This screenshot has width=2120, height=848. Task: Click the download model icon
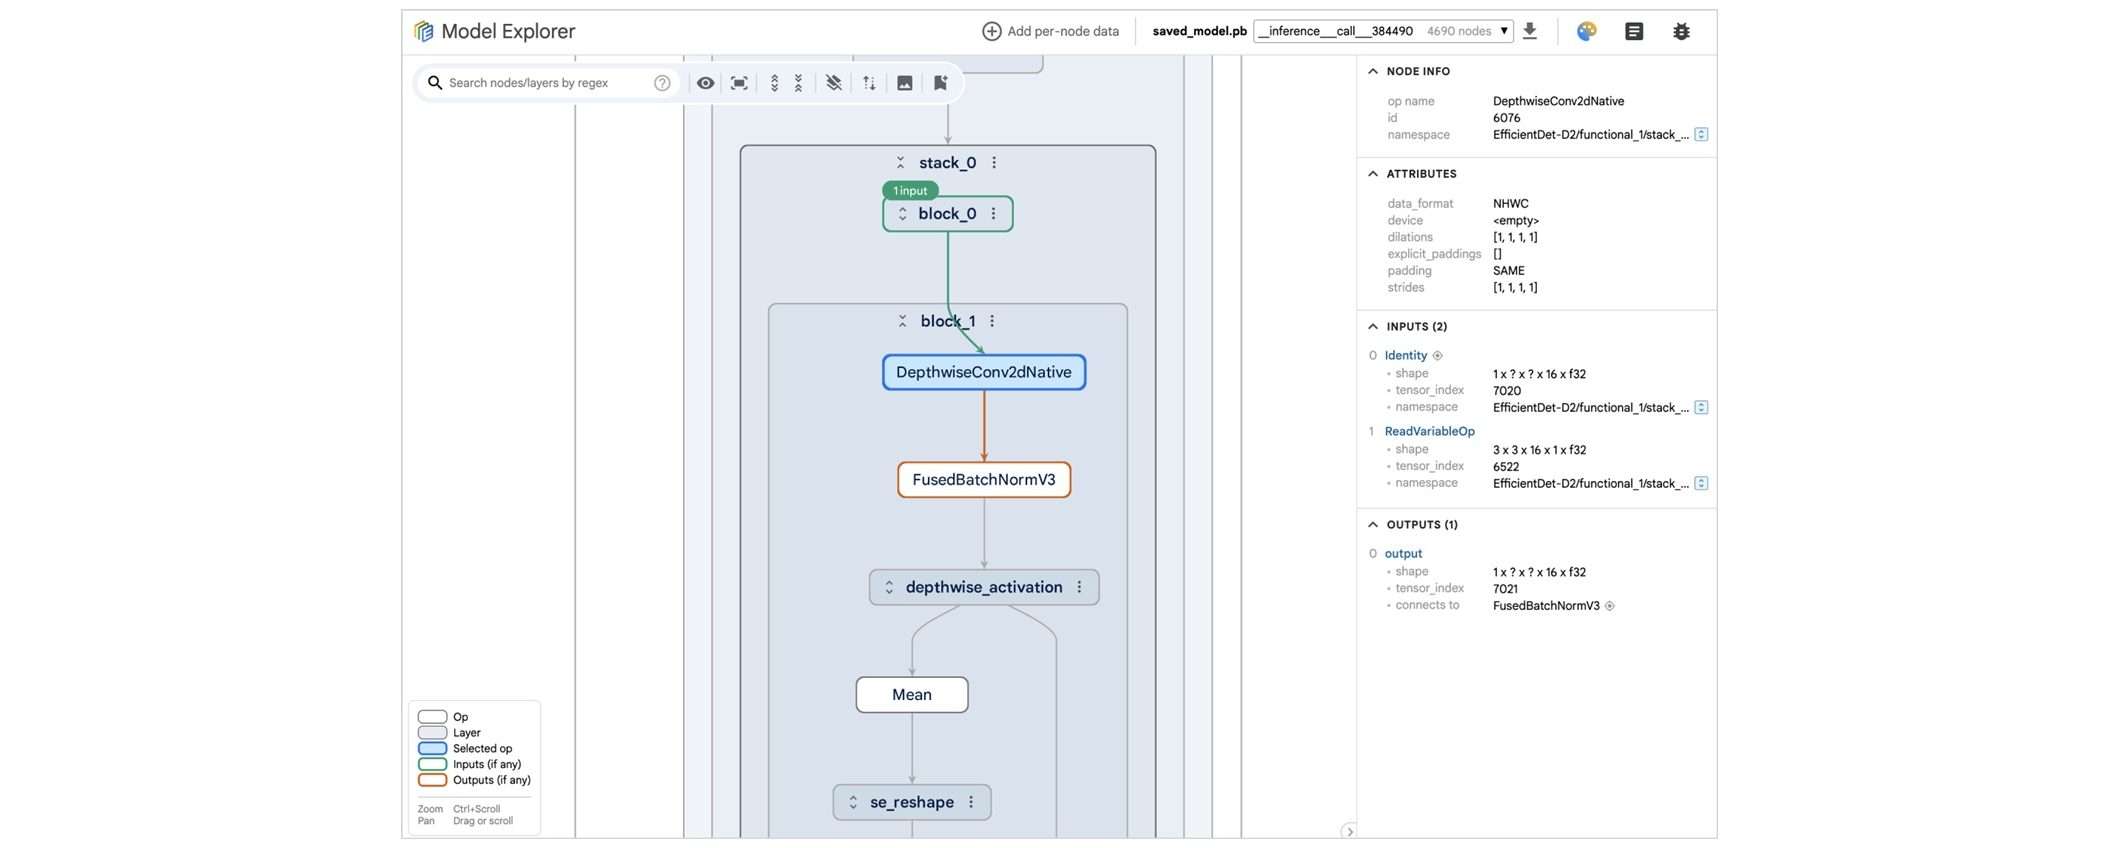tap(1529, 31)
